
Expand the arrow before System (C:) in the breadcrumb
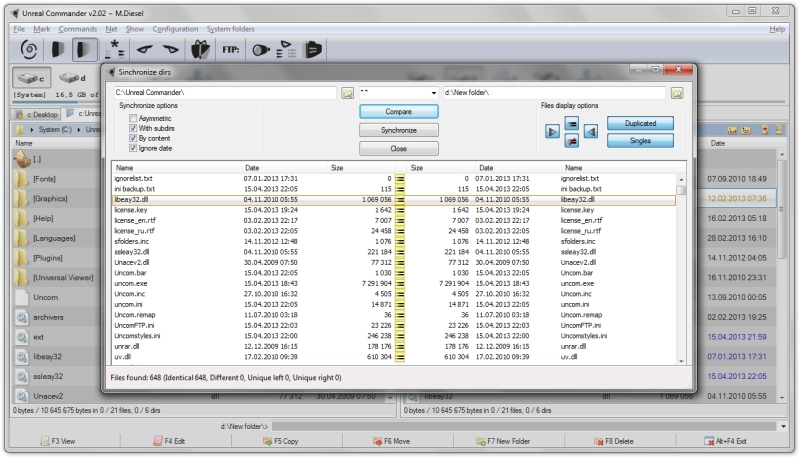click(x=32, y=130)
